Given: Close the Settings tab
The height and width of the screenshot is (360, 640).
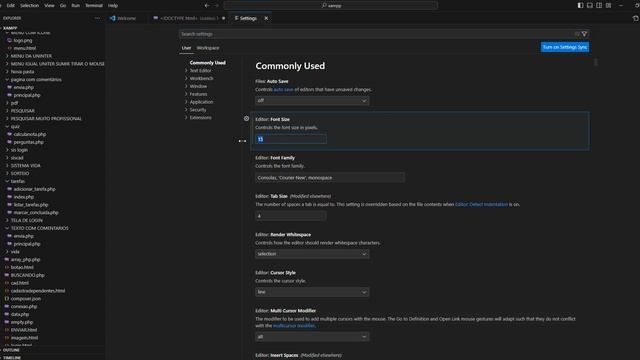Looking at the screenshot, I should 266,18.
